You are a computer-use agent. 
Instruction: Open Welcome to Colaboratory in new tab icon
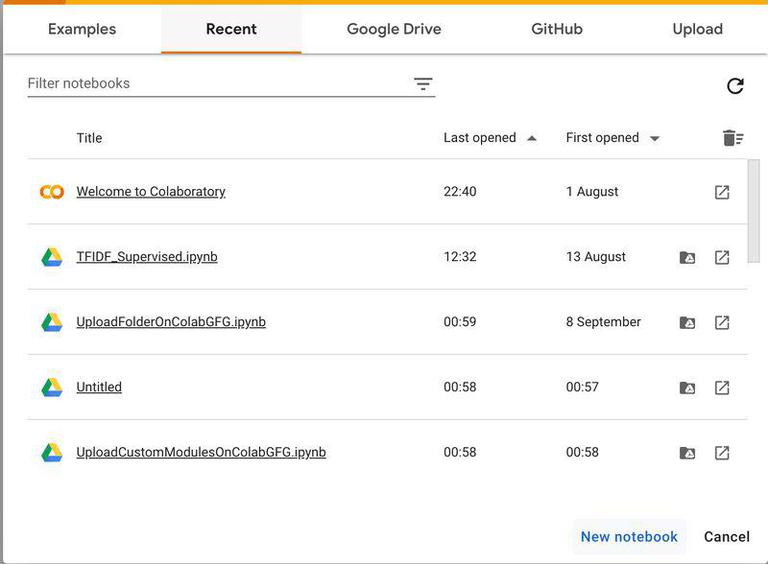(722, 192)
